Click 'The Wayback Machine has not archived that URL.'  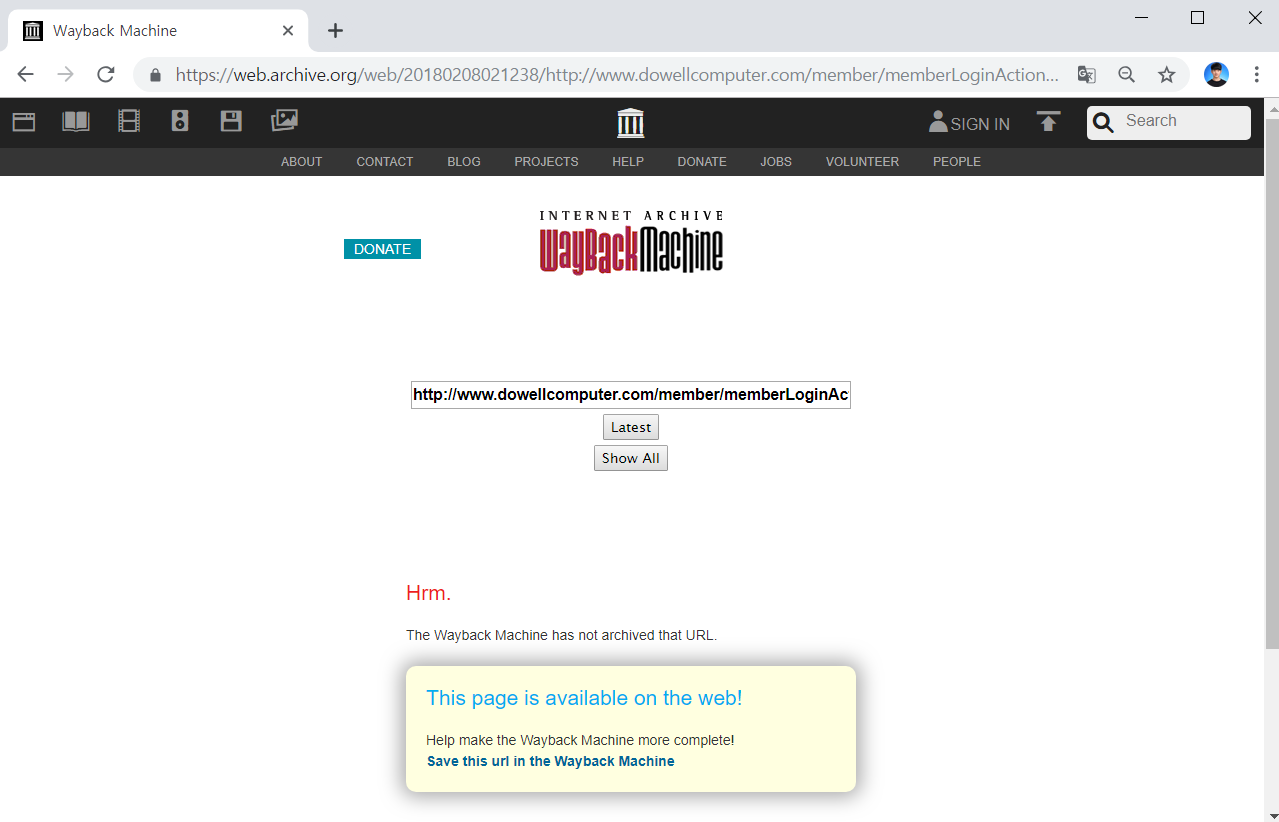pos(562,635)
